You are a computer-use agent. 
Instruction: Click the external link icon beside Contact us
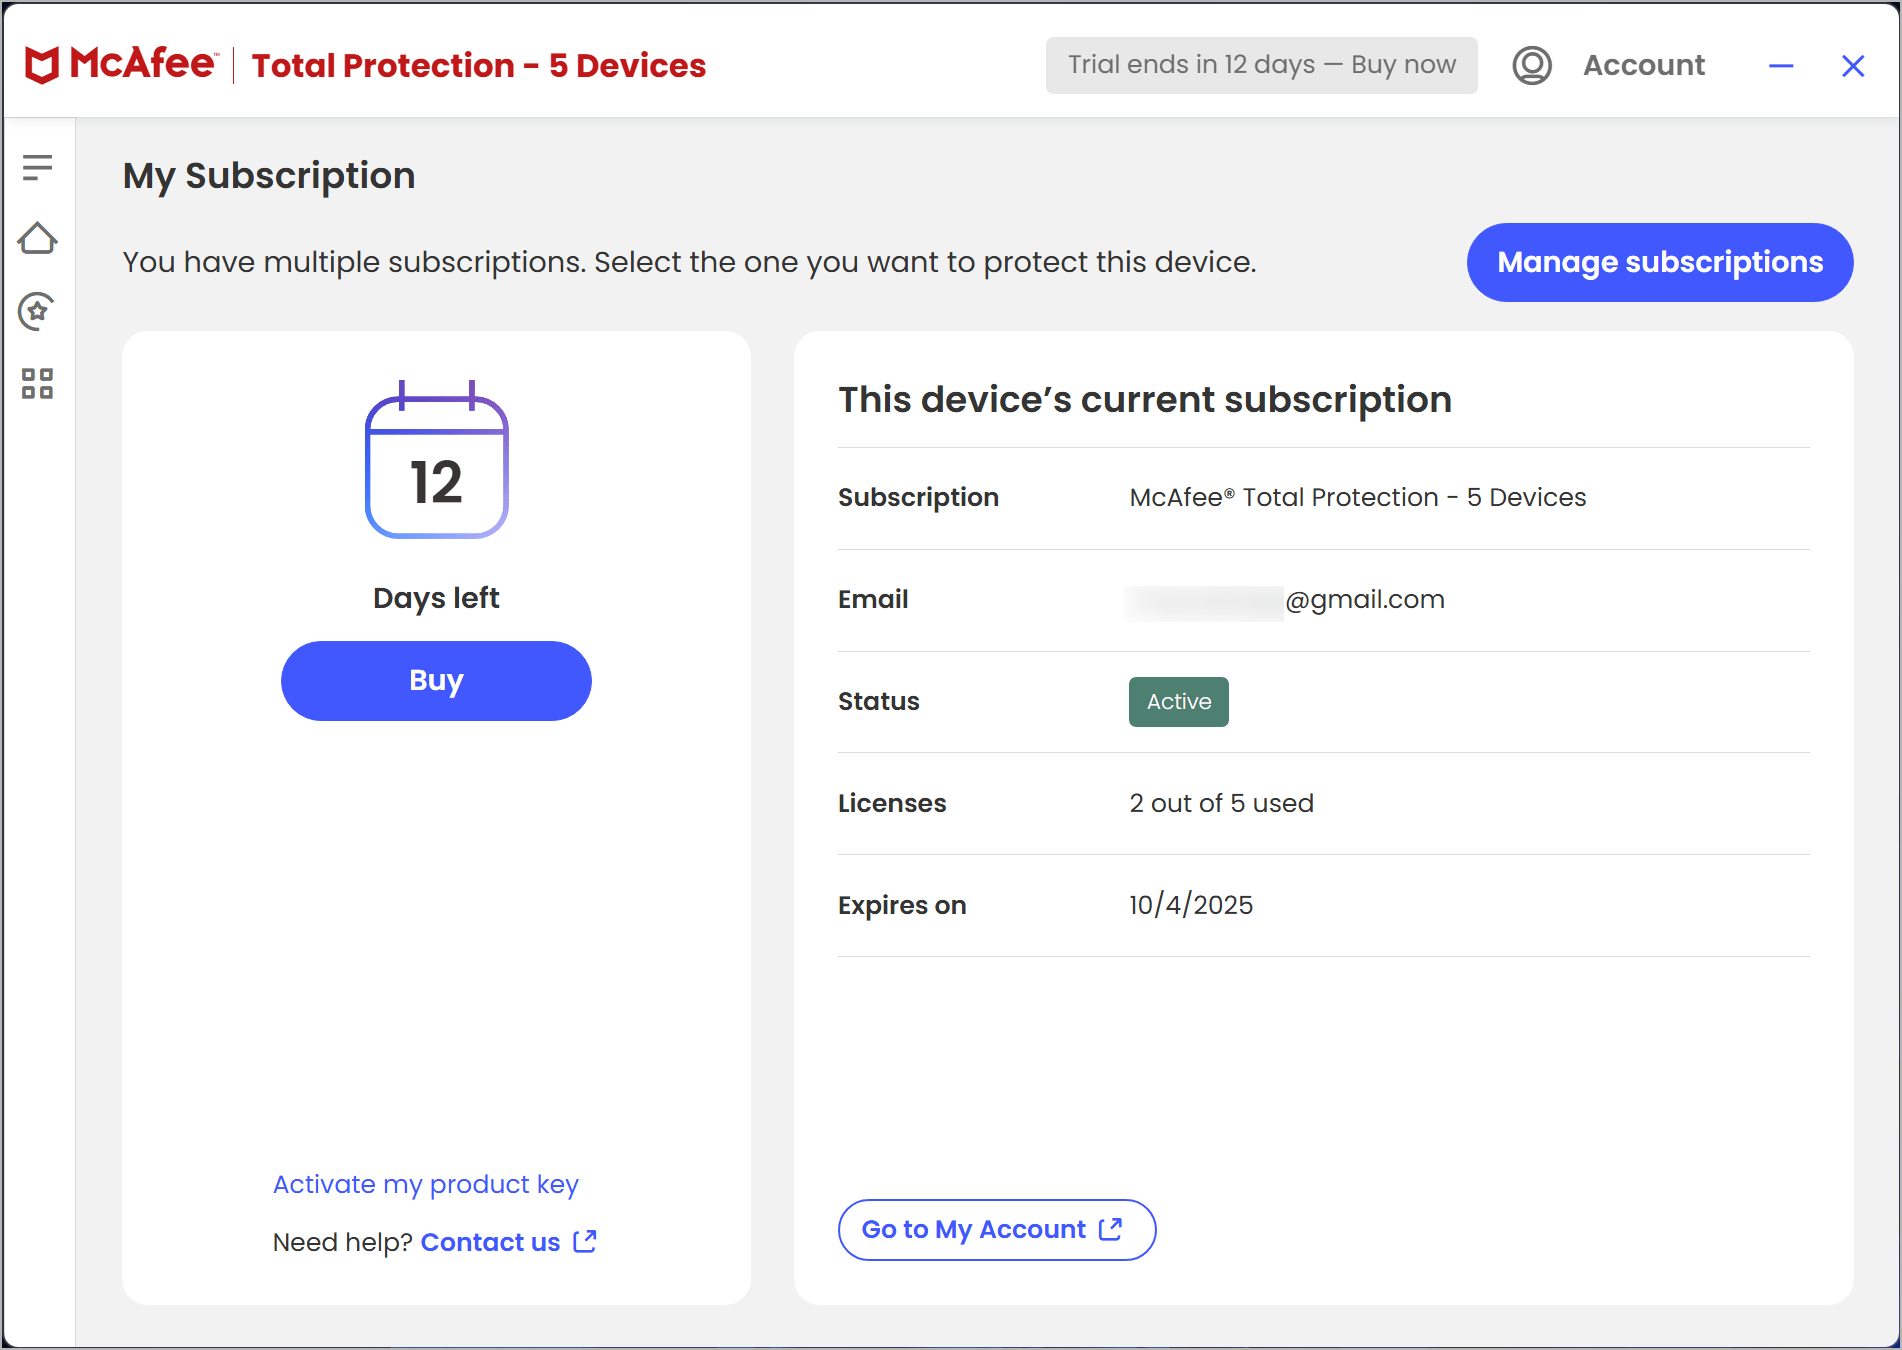point(585,1241)
